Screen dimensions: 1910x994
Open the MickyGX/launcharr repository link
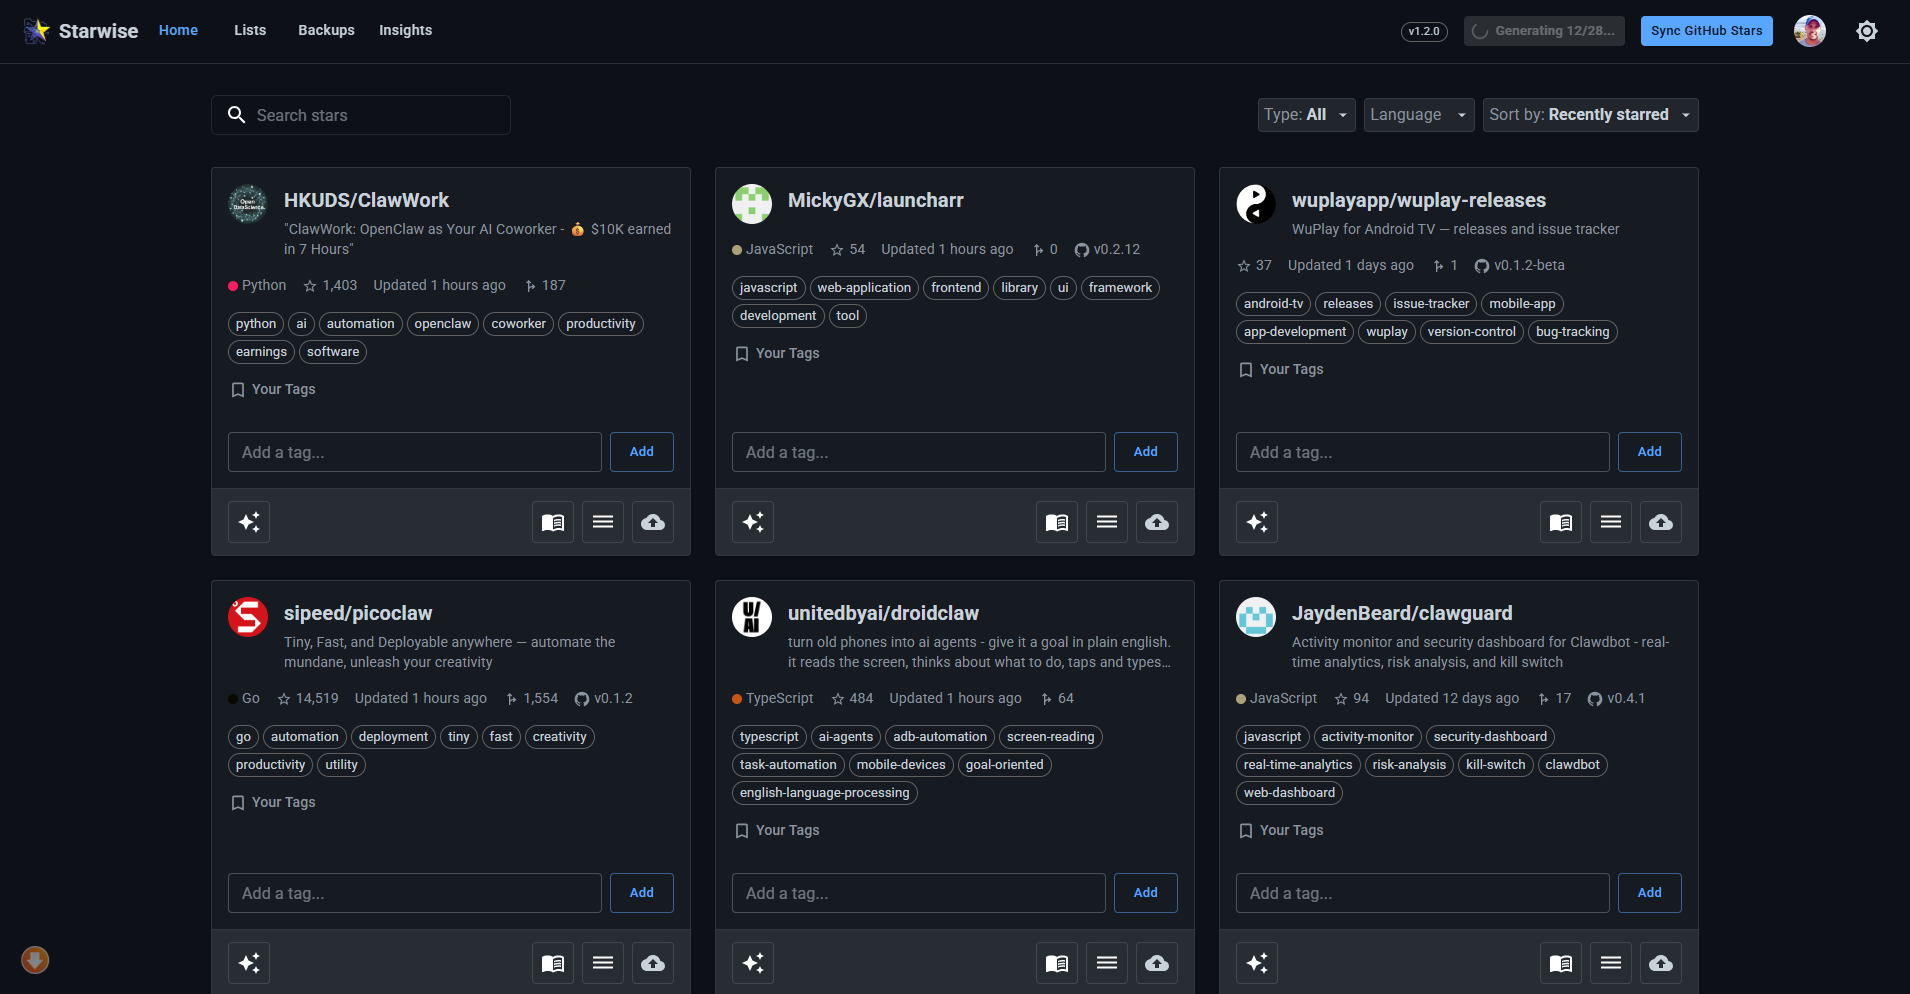tap(876, 200)
